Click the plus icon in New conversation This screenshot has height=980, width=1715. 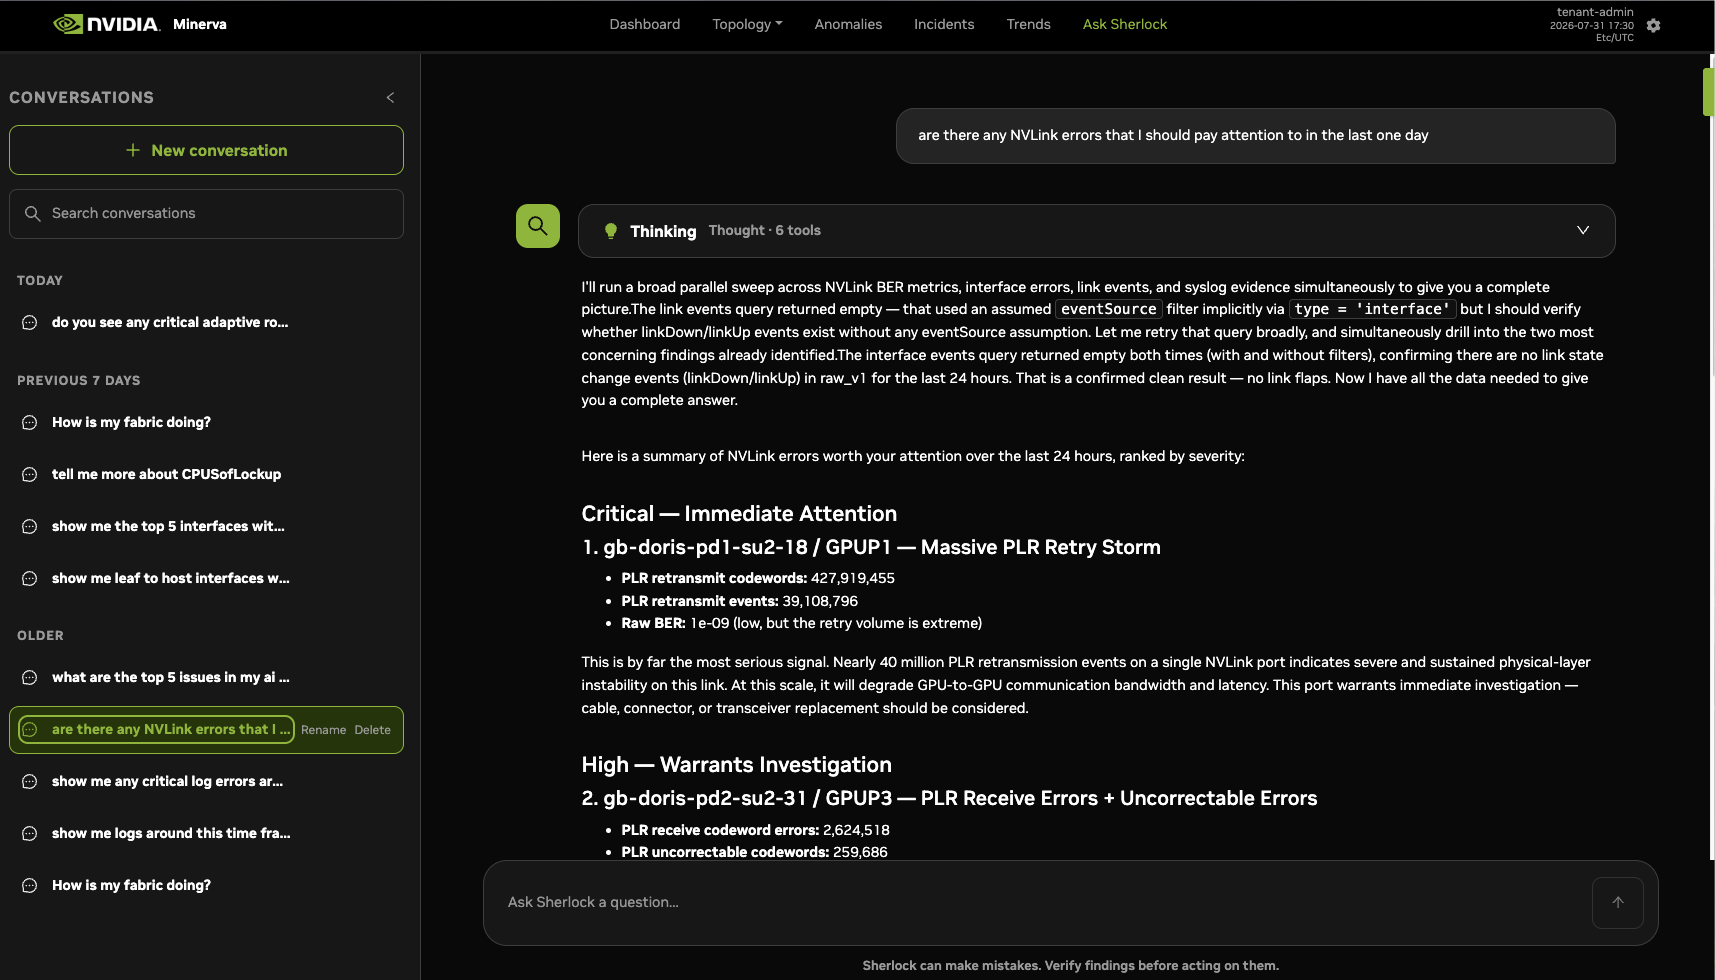(x=133, y=150)
